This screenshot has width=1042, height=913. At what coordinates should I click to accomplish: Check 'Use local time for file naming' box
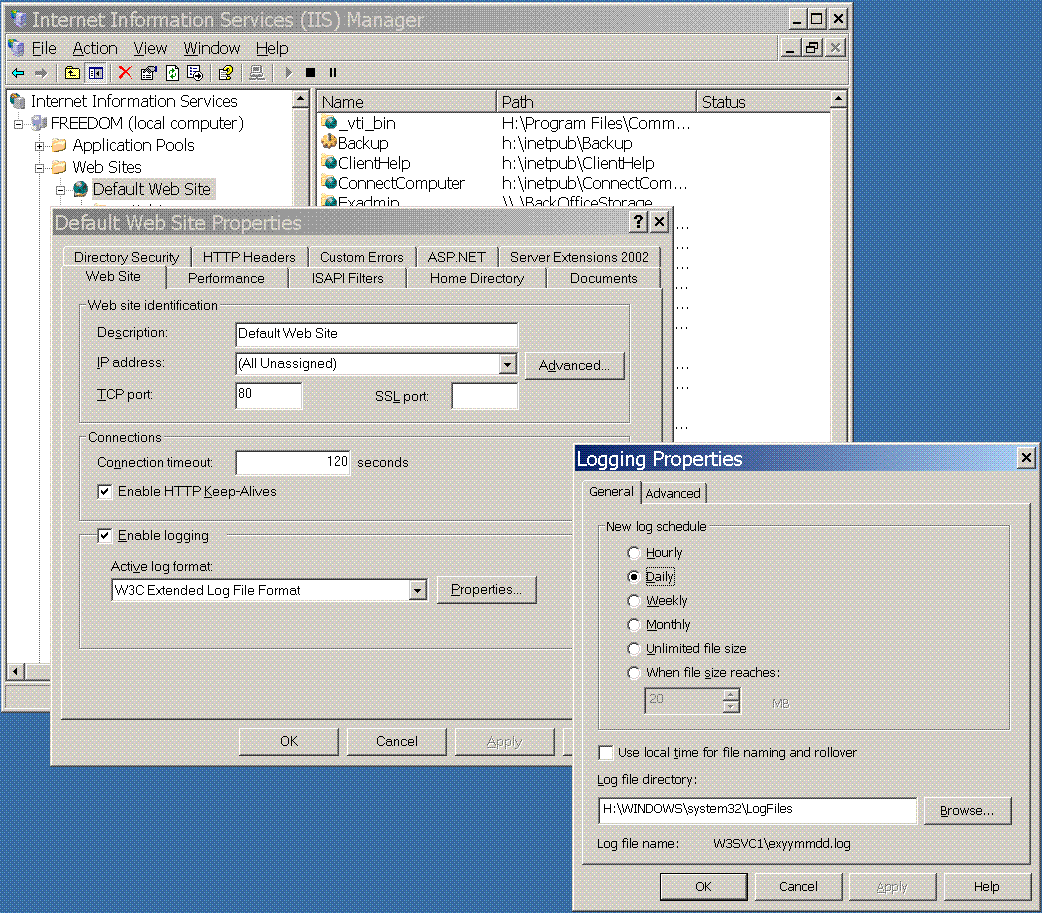click(x=605, y=753)
